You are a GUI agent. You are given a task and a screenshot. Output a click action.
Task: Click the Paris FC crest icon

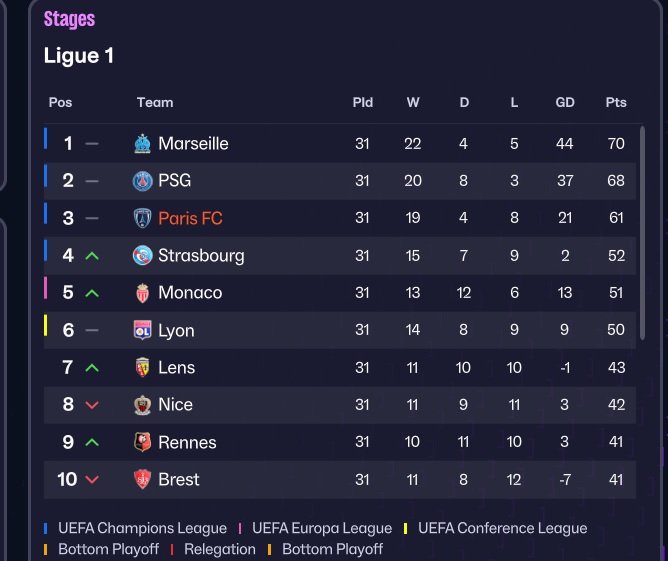point(142,218)
